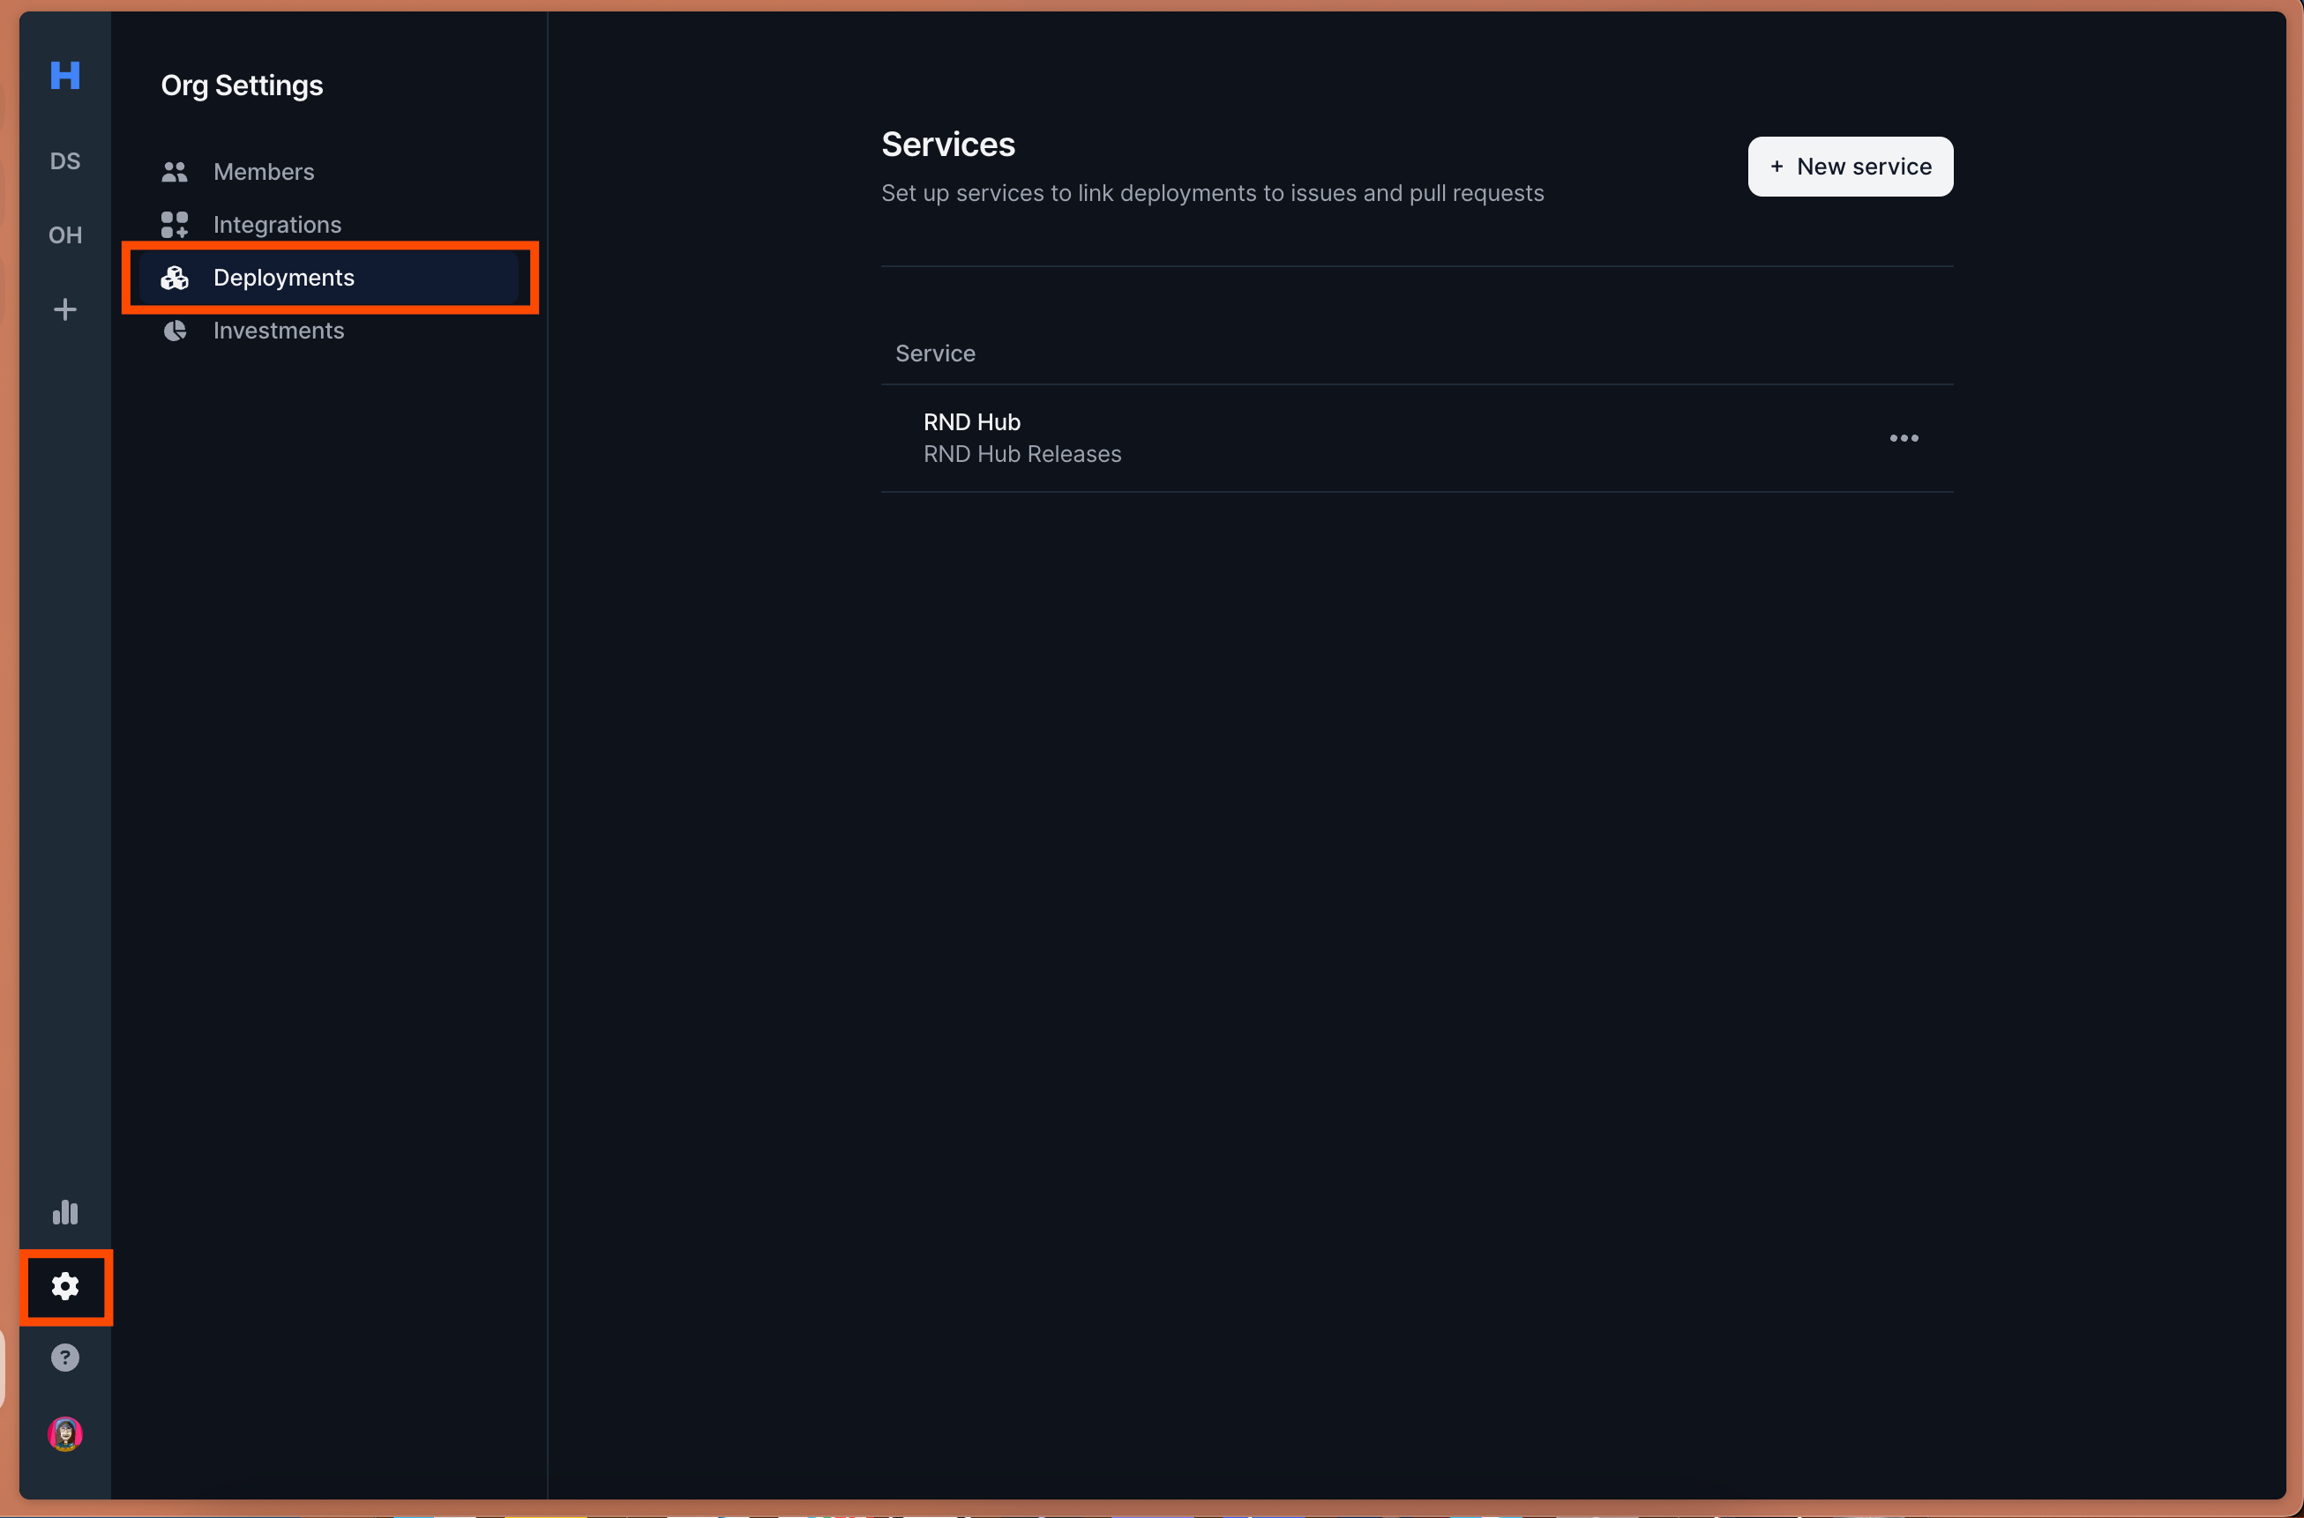Viewport: 2304px width, 1518px height.
Task: Open the RND Hub three-dot menu
Action: pyautogui.click(x=1903, y=438)
